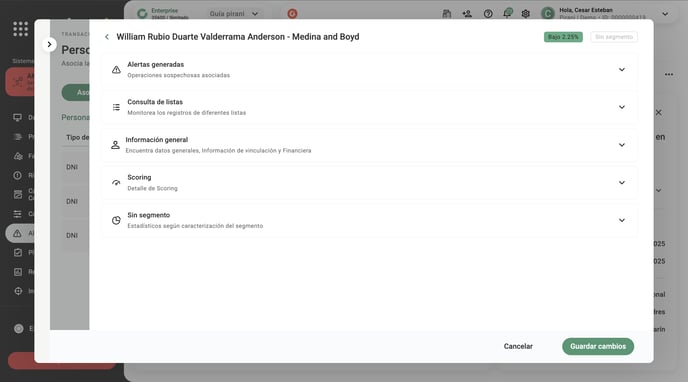Expand the Información general chevron
The width and height of the screenshot is (688, 382).
[x=622, y=145]
